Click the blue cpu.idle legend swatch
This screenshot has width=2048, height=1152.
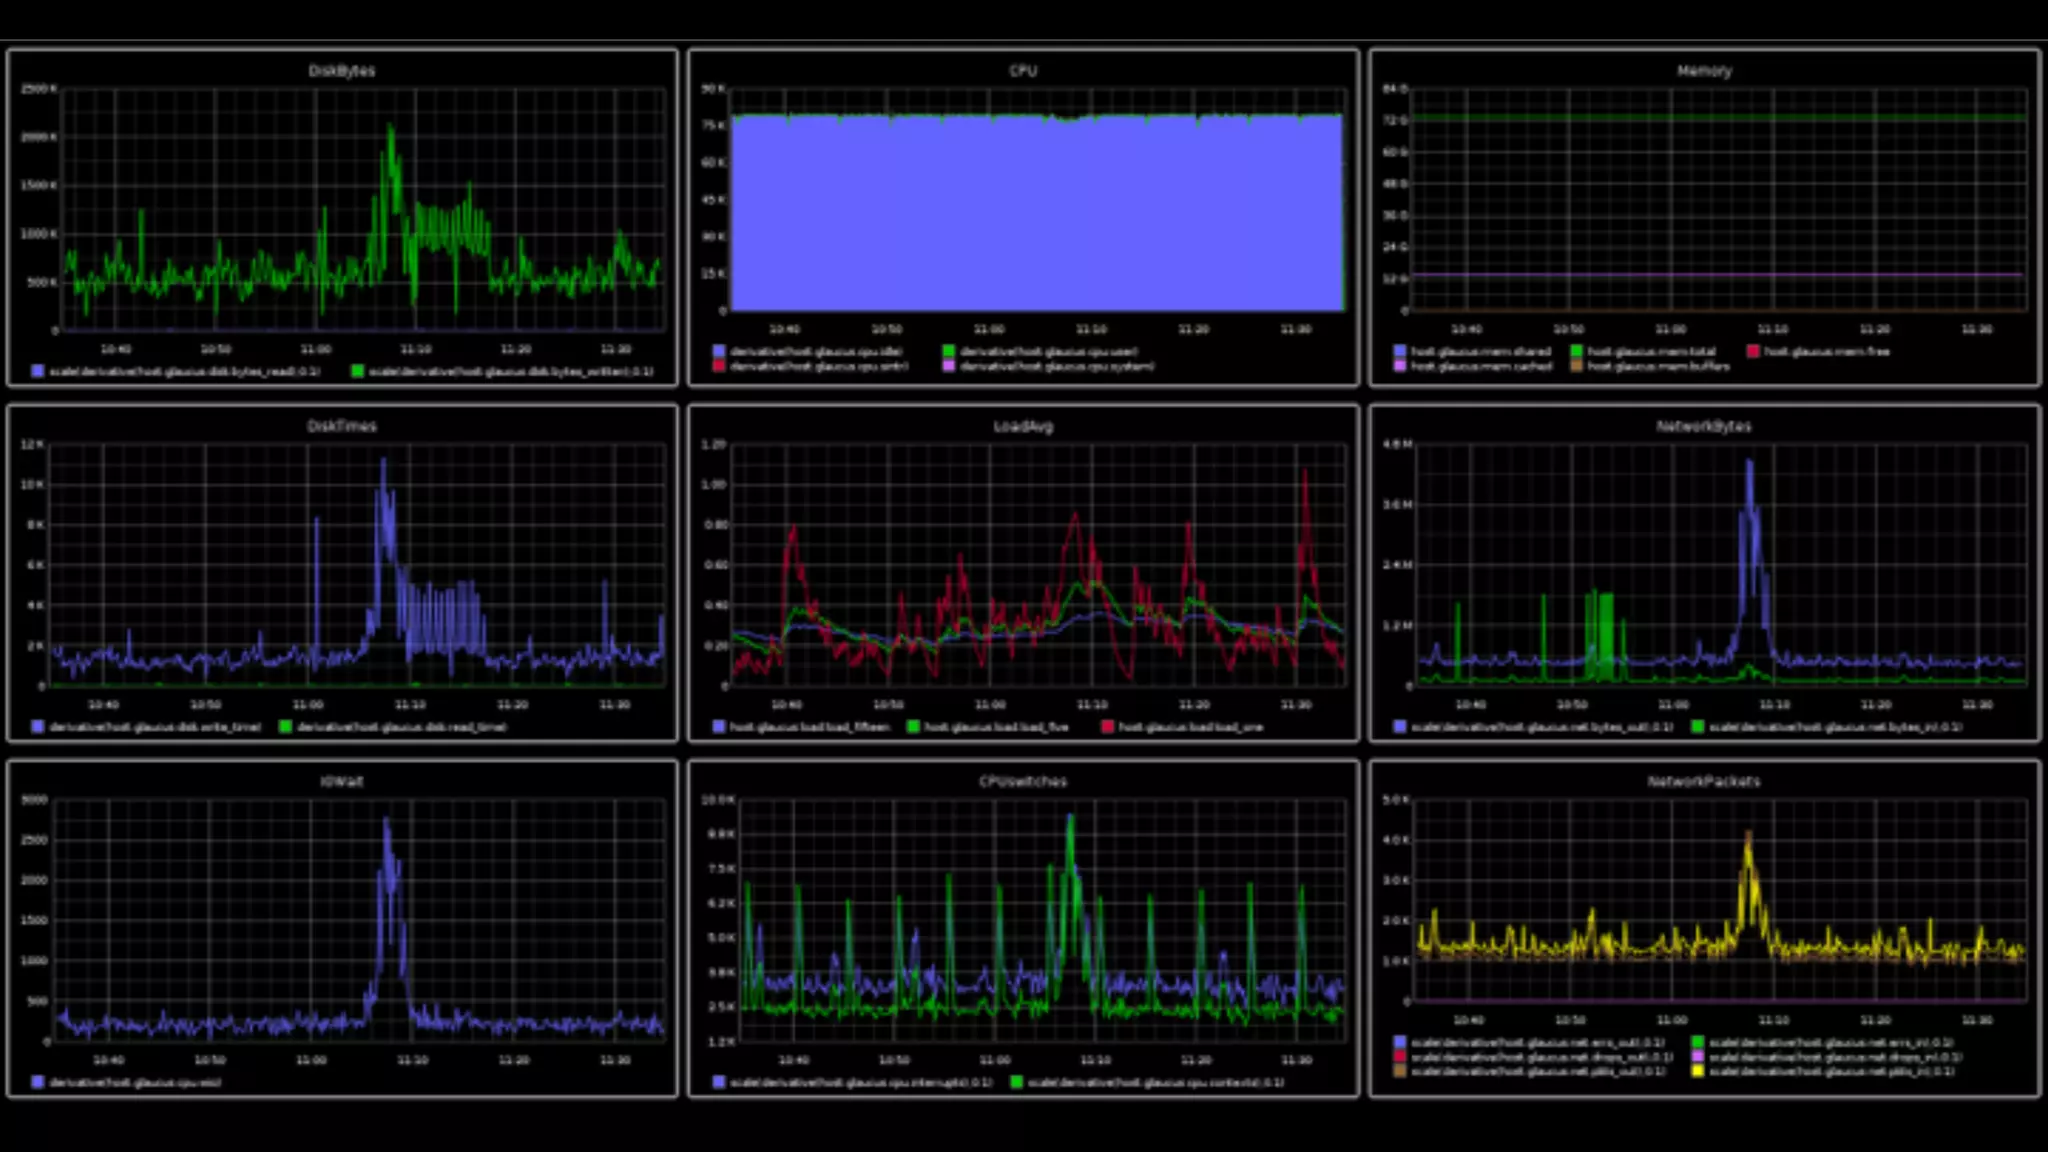718,351
